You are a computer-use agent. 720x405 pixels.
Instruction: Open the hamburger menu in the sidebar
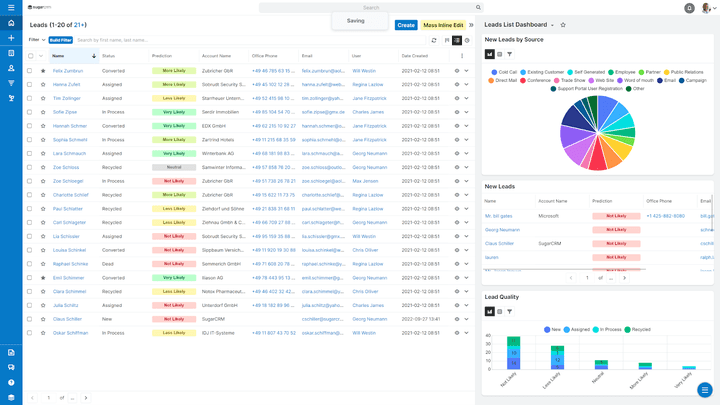pyautogui.click(x=11, y=7)
